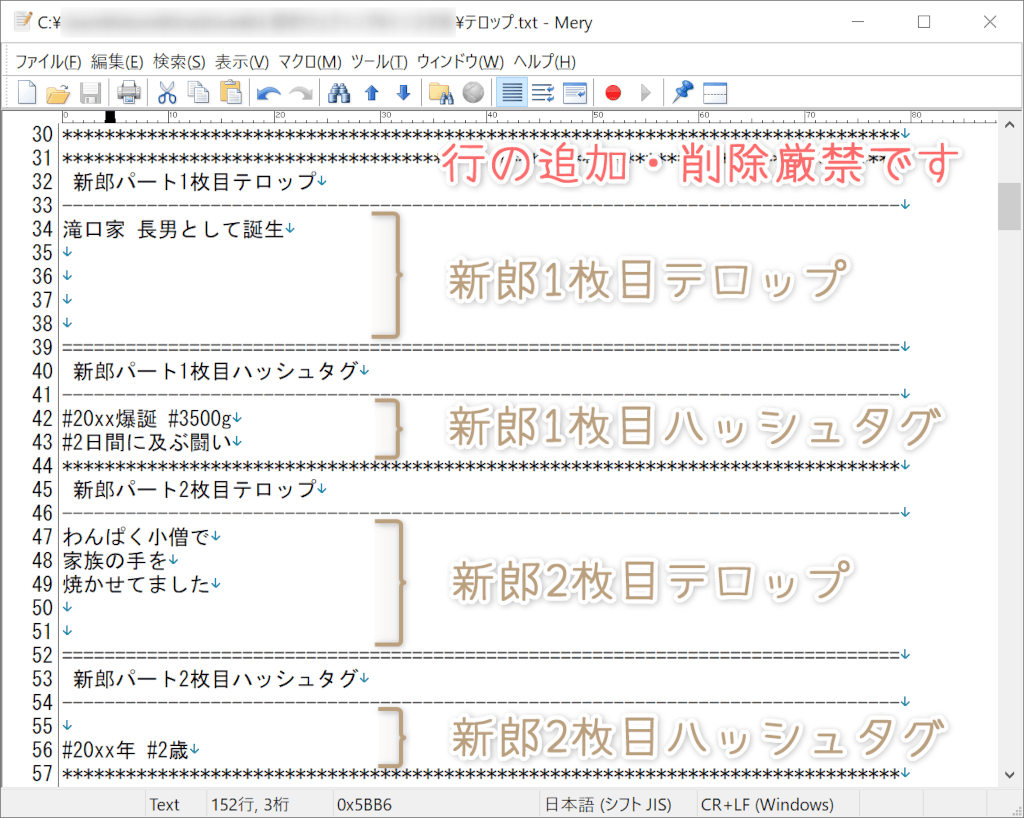The image size is (1024, 818).
Task: Print the document
Action: point(128,92)
